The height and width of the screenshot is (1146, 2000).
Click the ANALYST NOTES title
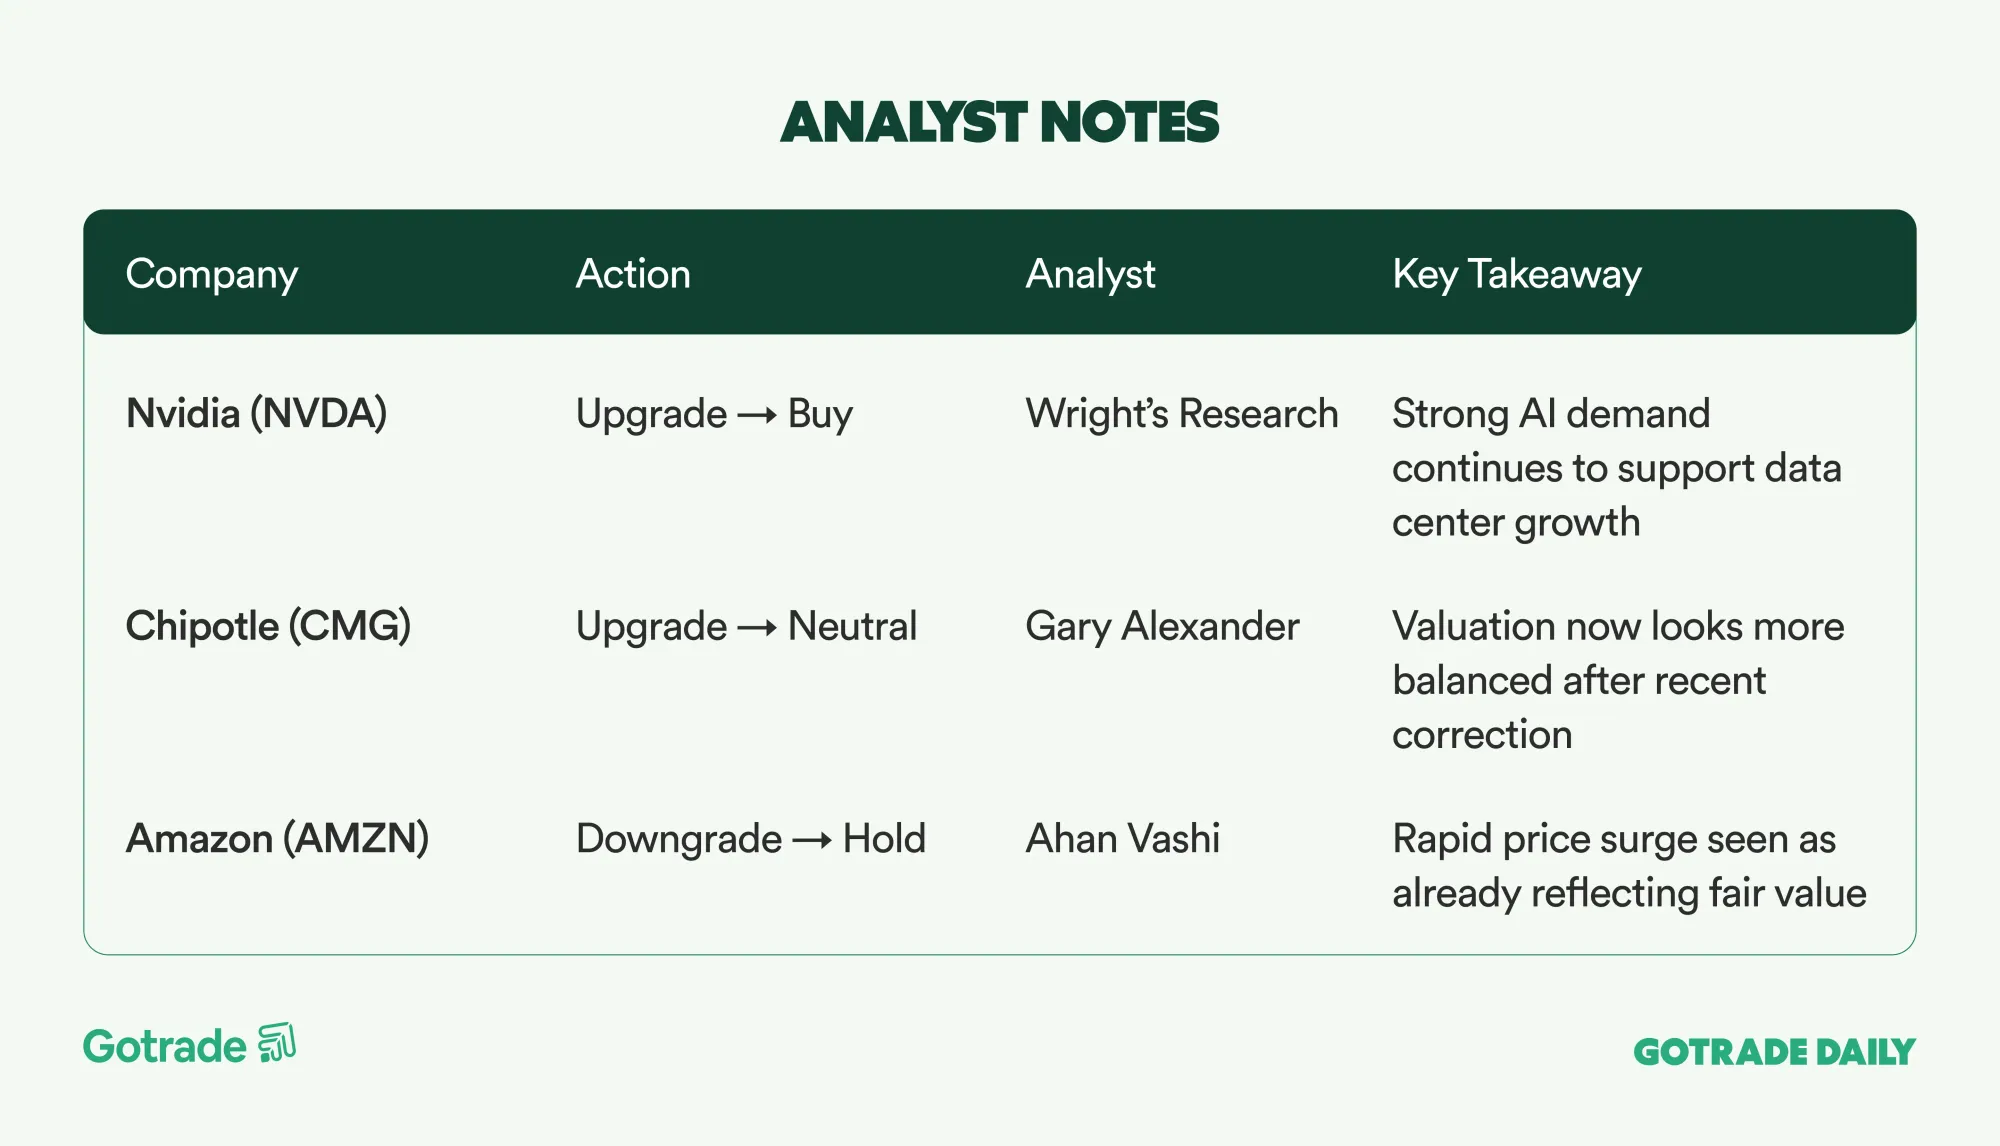pos(1000,122)
